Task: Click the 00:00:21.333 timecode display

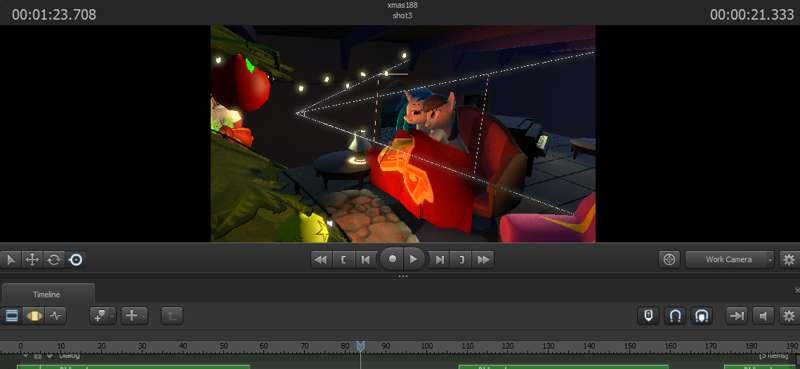Action: [x=752, y=15]
